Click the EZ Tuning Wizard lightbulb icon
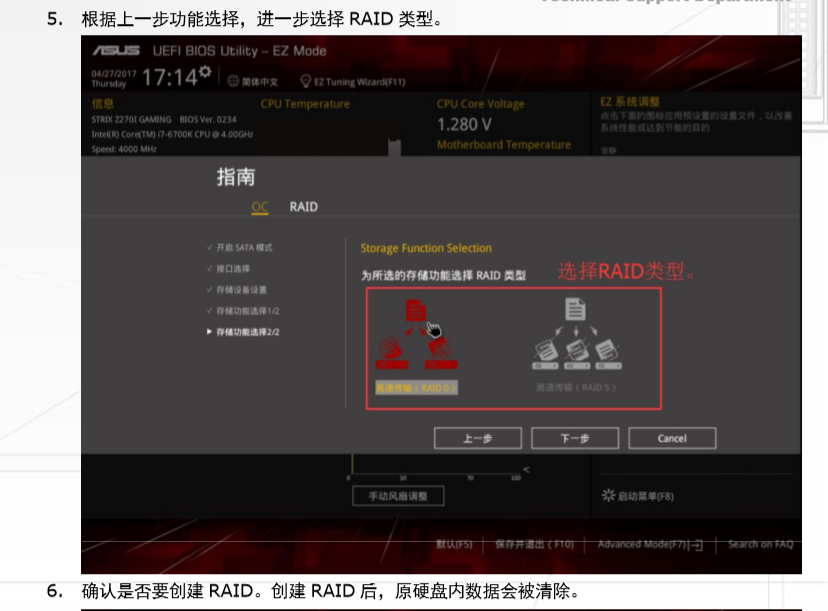The image size is (828, 611). (305, 81)
